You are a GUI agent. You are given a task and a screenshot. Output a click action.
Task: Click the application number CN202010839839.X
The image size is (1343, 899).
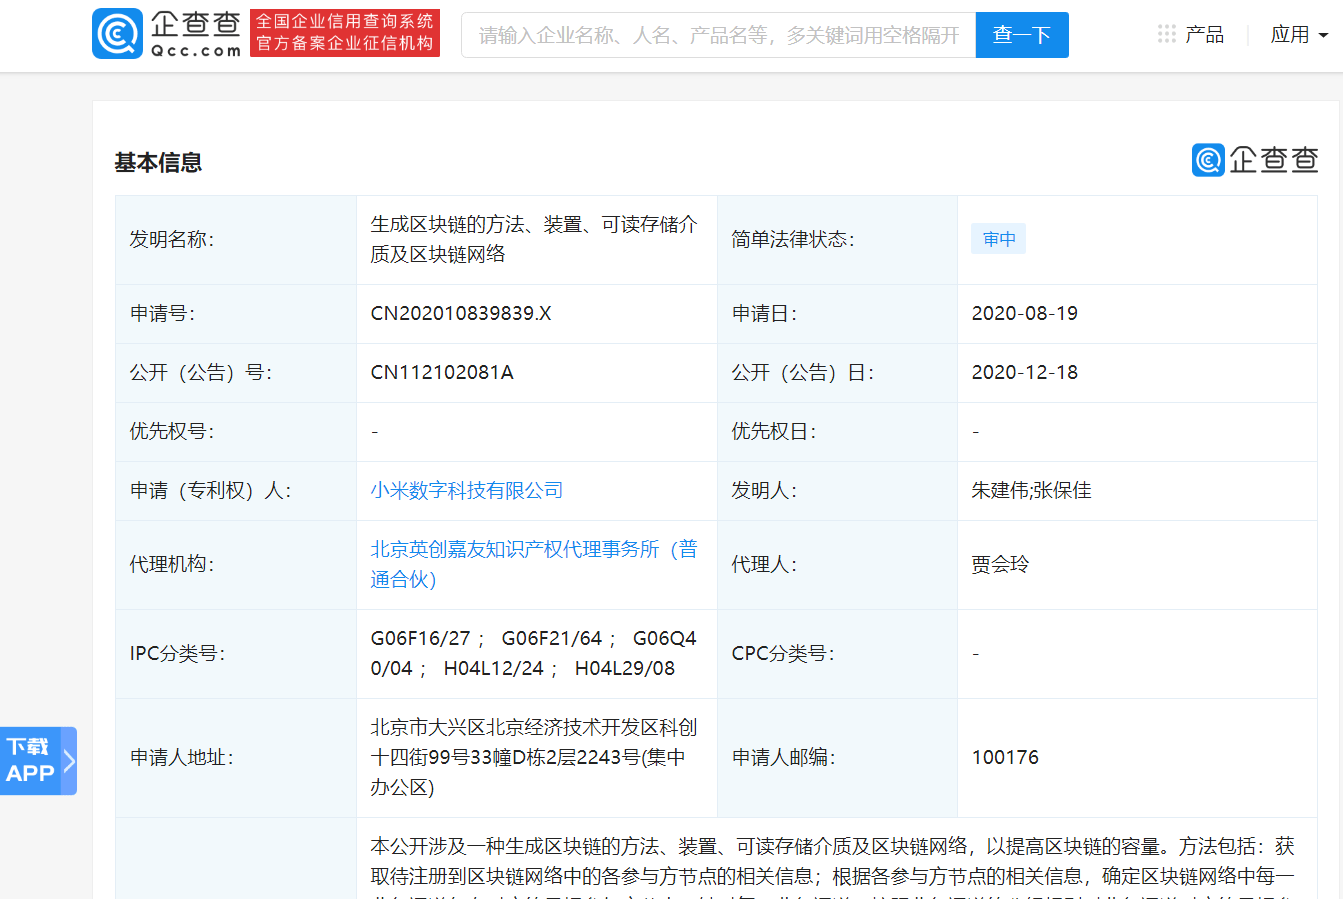[461, 313]
